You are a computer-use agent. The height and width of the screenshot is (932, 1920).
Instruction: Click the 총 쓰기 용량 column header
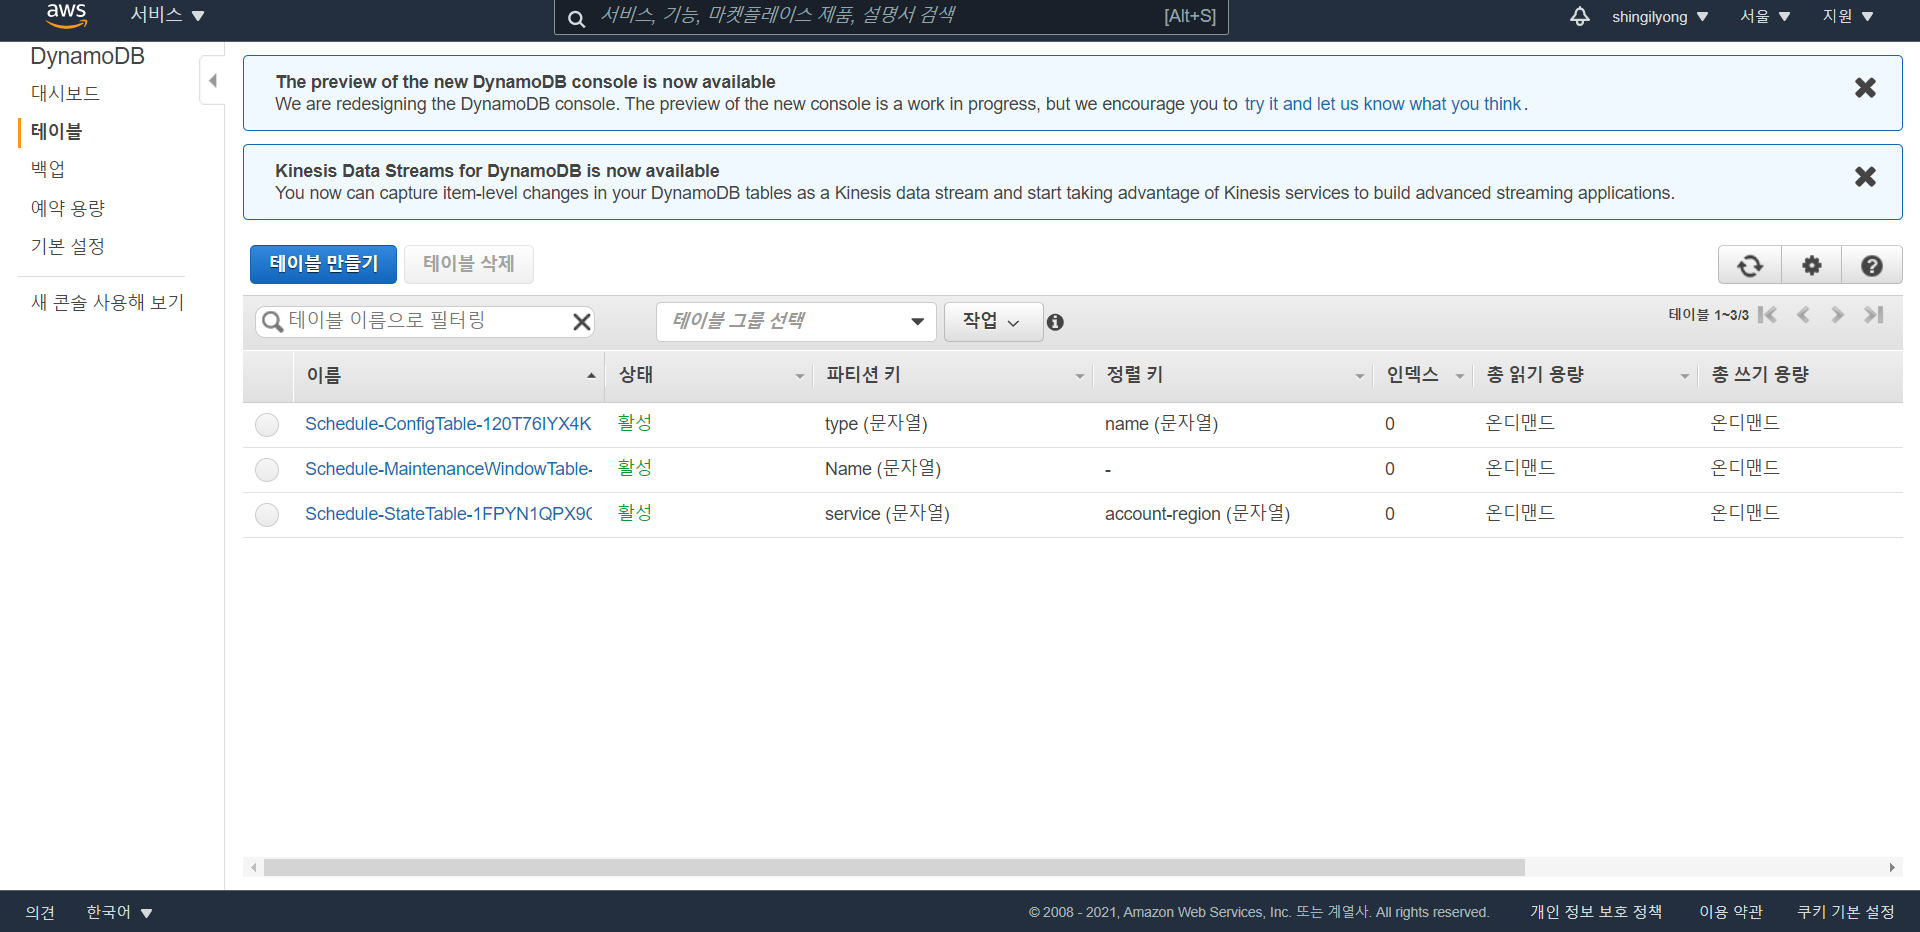[x=1760, y=375]
